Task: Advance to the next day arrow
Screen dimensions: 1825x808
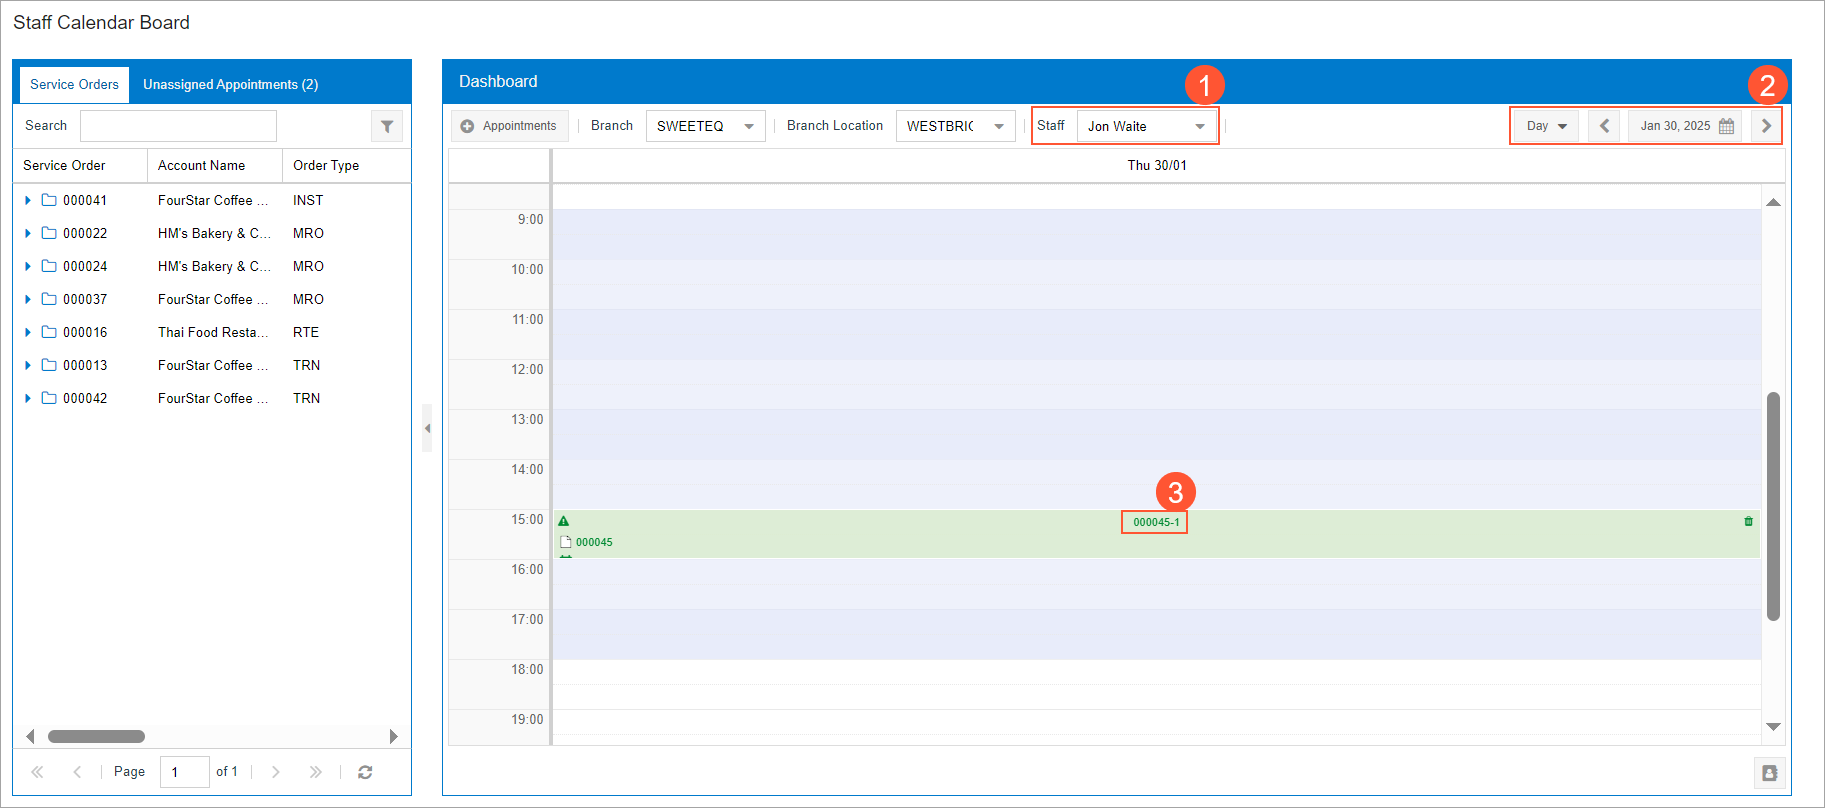Action: click(x=1766, y=126)
